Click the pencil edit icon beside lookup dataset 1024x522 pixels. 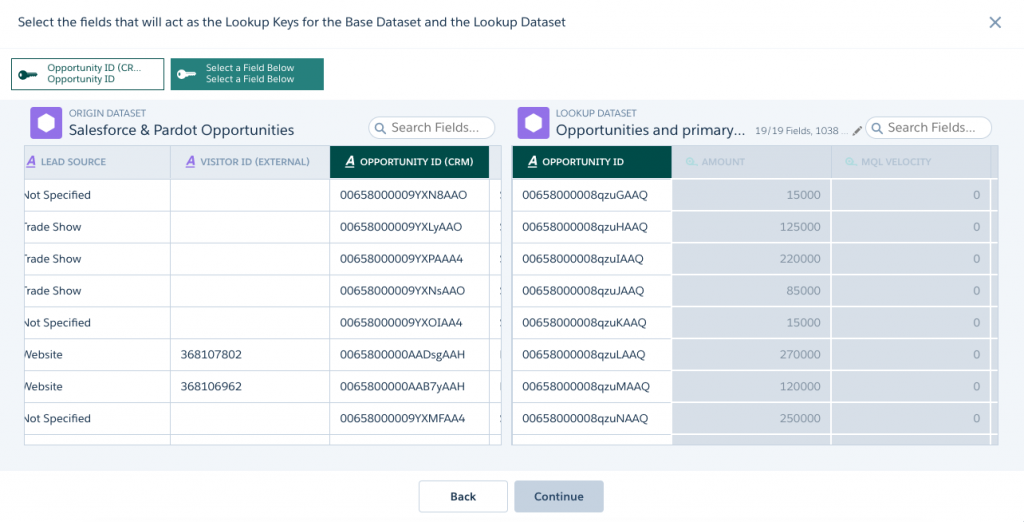[x=856, y=130]
